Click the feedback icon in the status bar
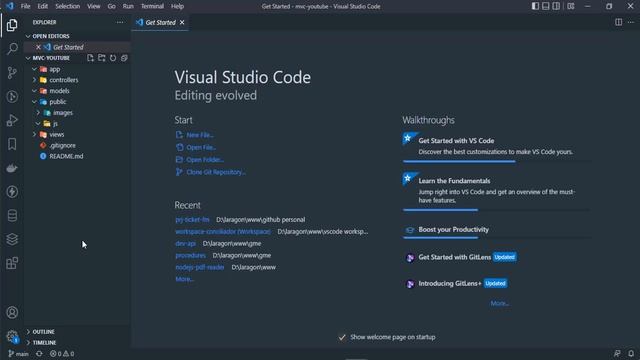 pyautogui.click(x=617, y=354)
